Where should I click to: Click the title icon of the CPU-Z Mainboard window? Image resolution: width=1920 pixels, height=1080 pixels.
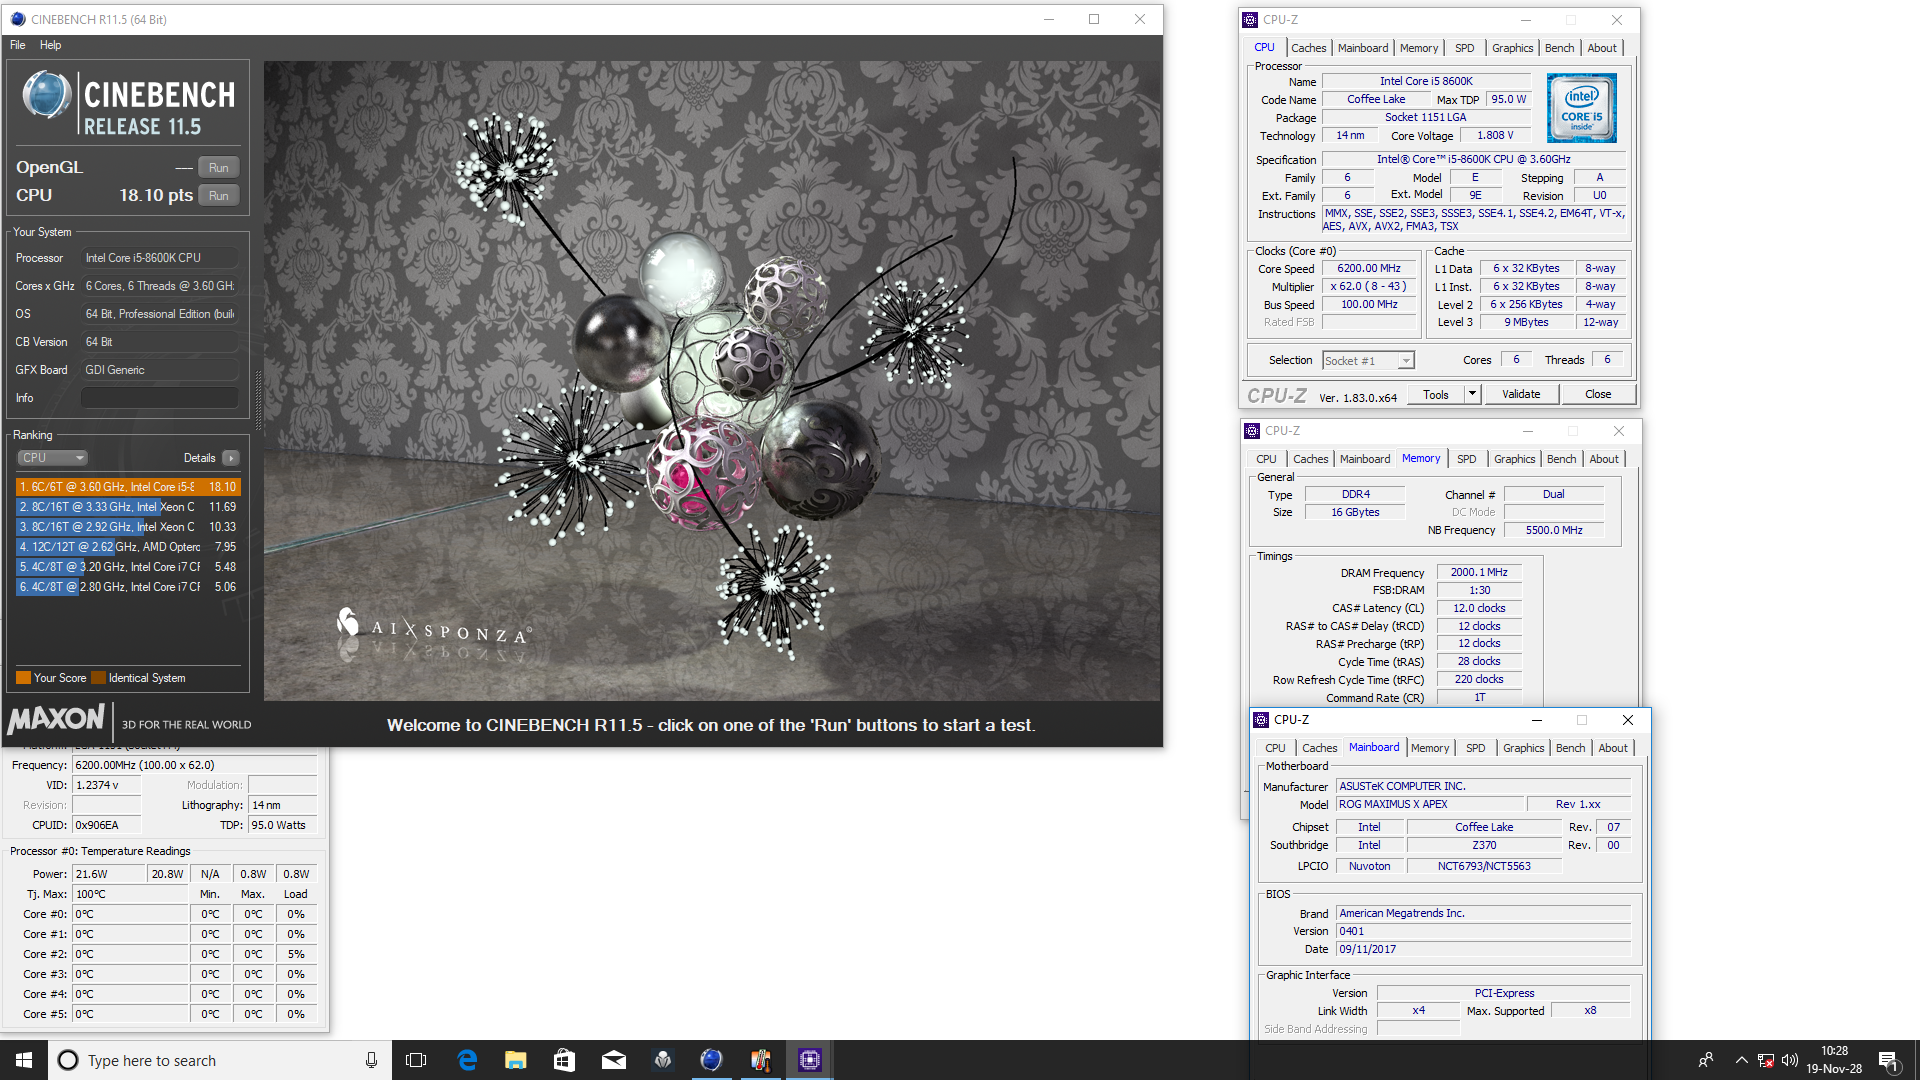[1261, 720]
